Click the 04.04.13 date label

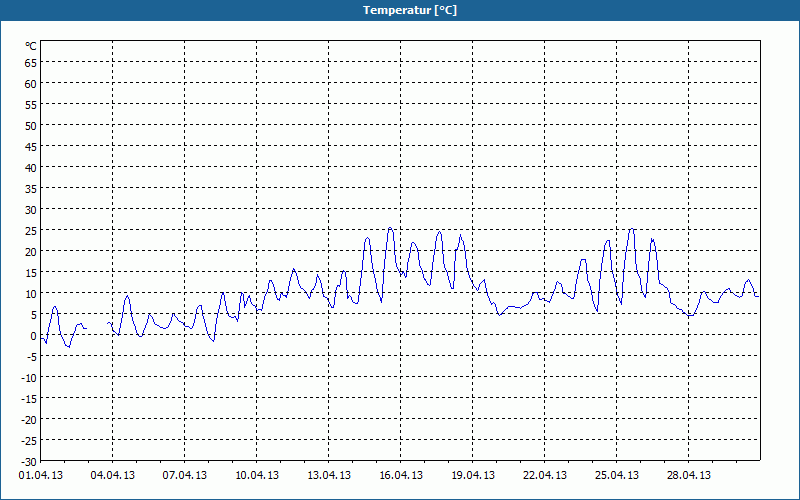(113, 476)
